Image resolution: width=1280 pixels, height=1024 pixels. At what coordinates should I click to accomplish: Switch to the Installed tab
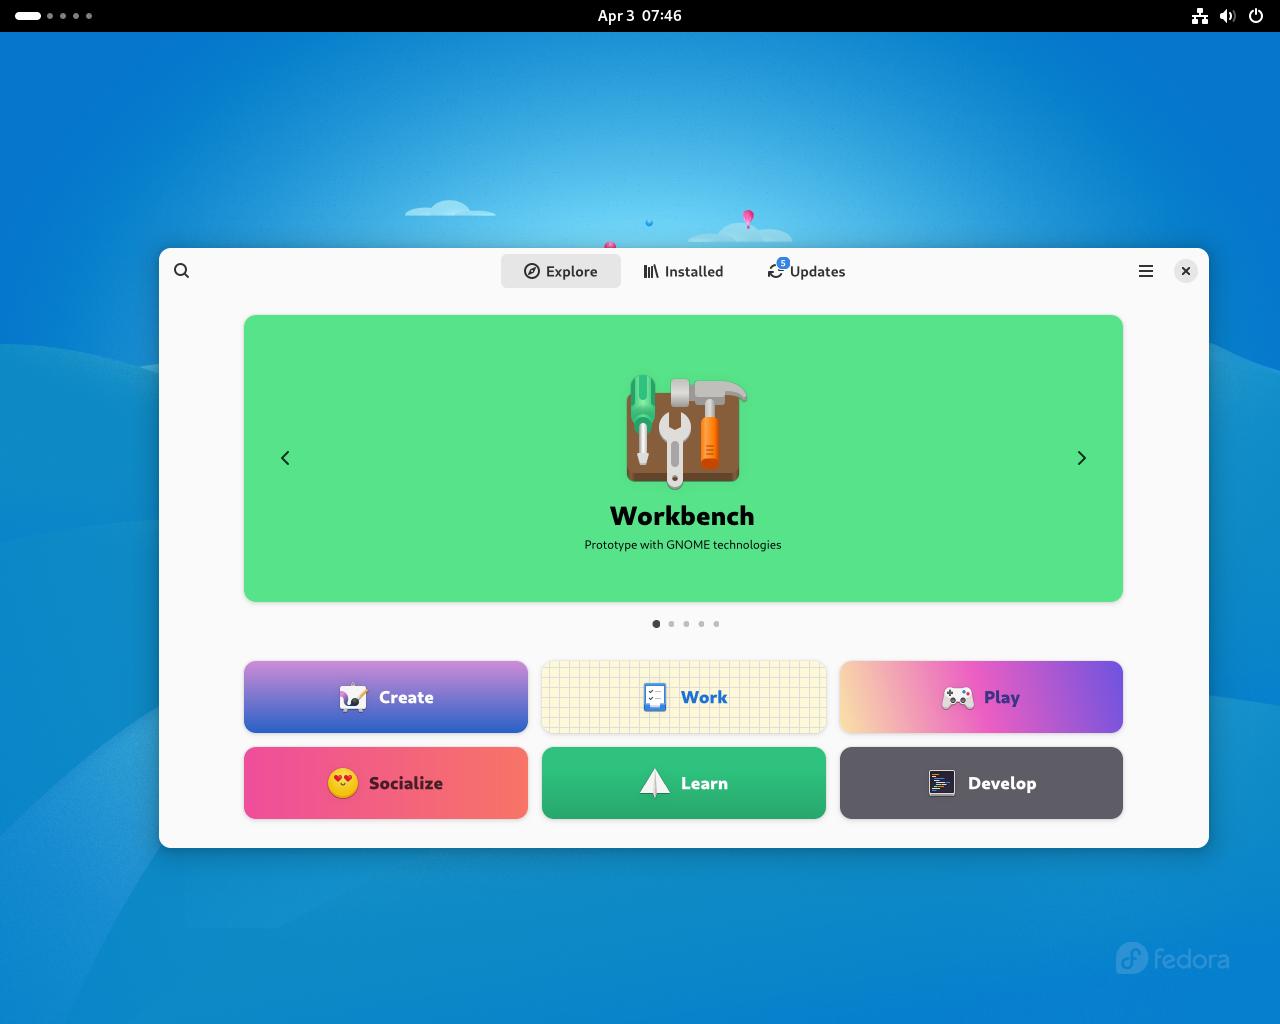click(x=683, y=271)
